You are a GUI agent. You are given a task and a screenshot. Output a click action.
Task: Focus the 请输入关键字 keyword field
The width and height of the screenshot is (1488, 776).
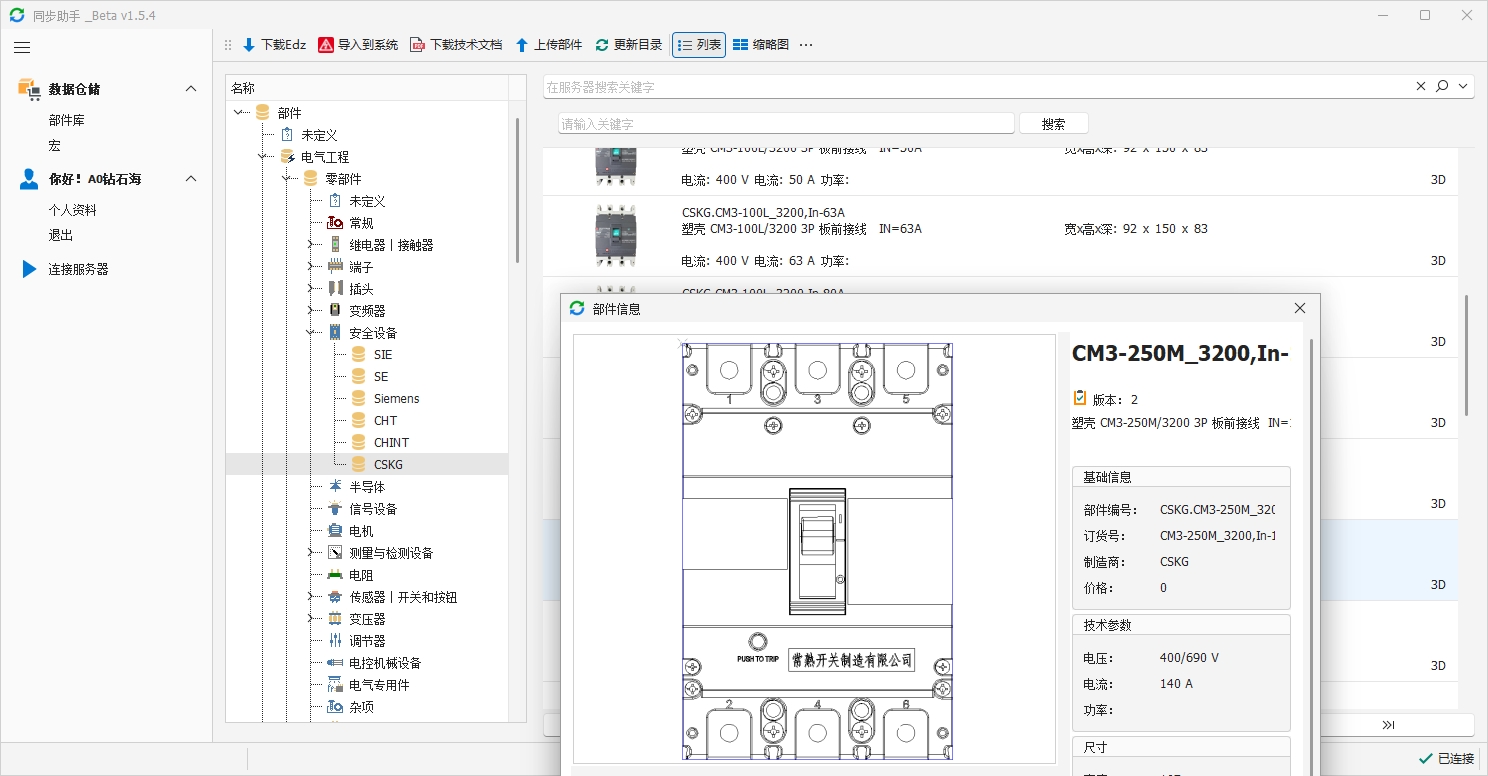click(x=787, y=123)
